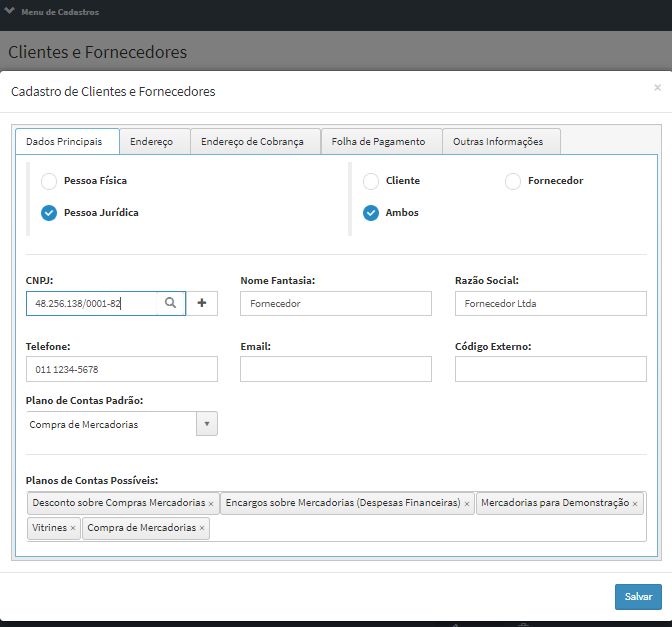This screenshot has width=672, height=627.
Task: Click the Clientes e Fornecedores page heading
Action: (97, 52)
